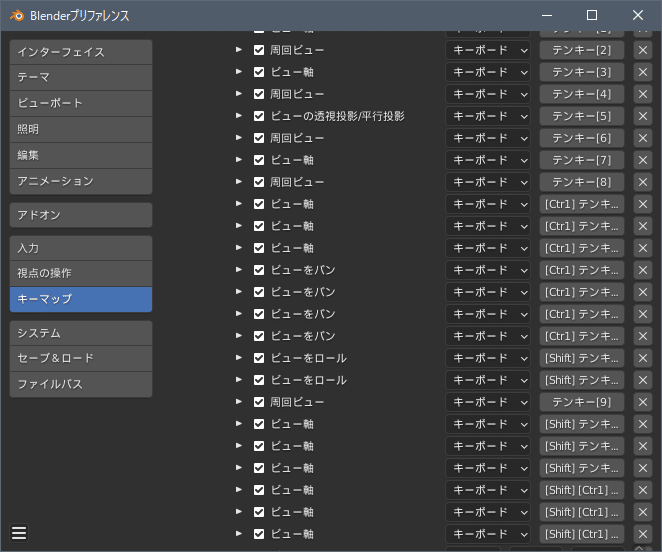
Task: Open the ビューポート section
Action: tap(81, 103)
